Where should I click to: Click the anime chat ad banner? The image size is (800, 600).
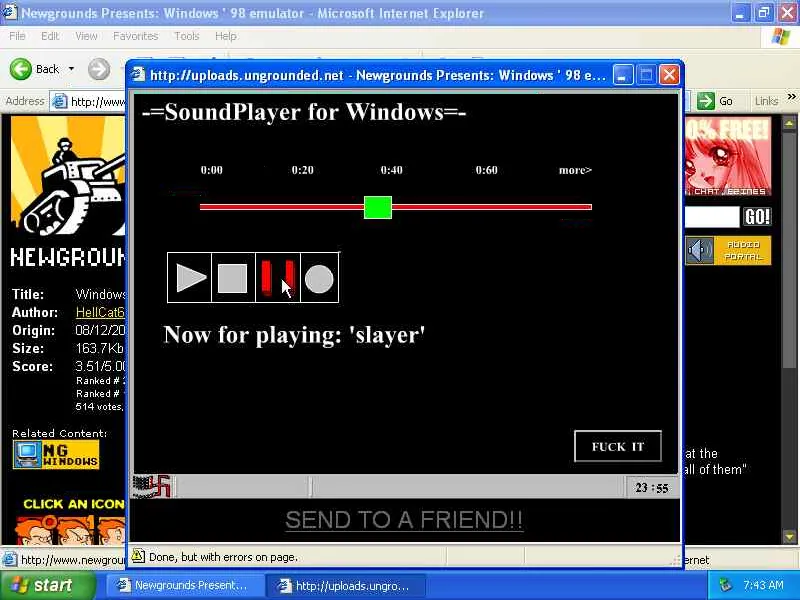(728, 156)
